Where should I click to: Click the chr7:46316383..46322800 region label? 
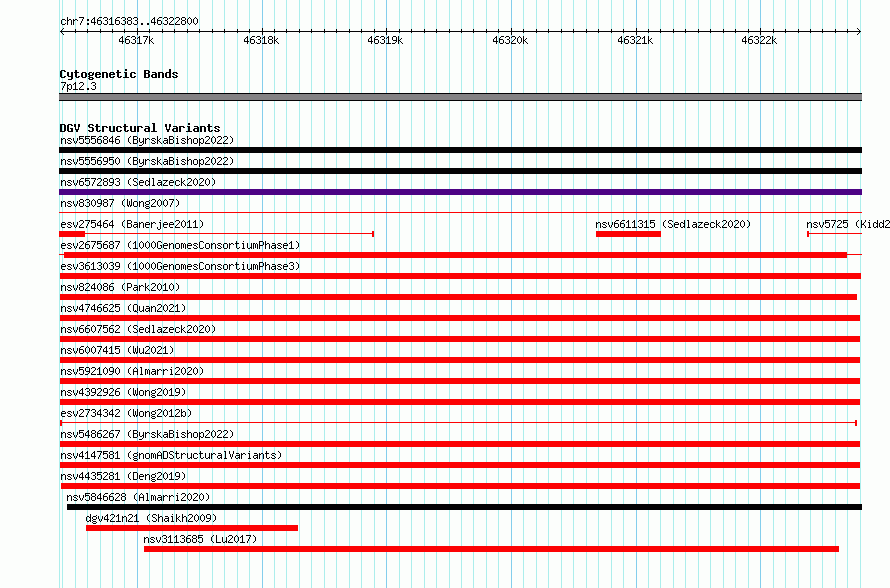tap(129, 21)
